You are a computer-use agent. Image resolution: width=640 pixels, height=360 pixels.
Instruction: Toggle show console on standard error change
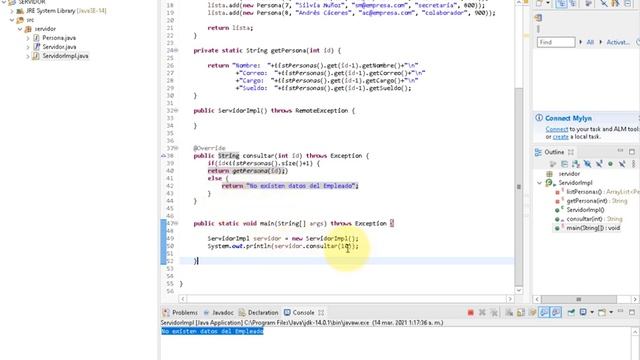556,313
